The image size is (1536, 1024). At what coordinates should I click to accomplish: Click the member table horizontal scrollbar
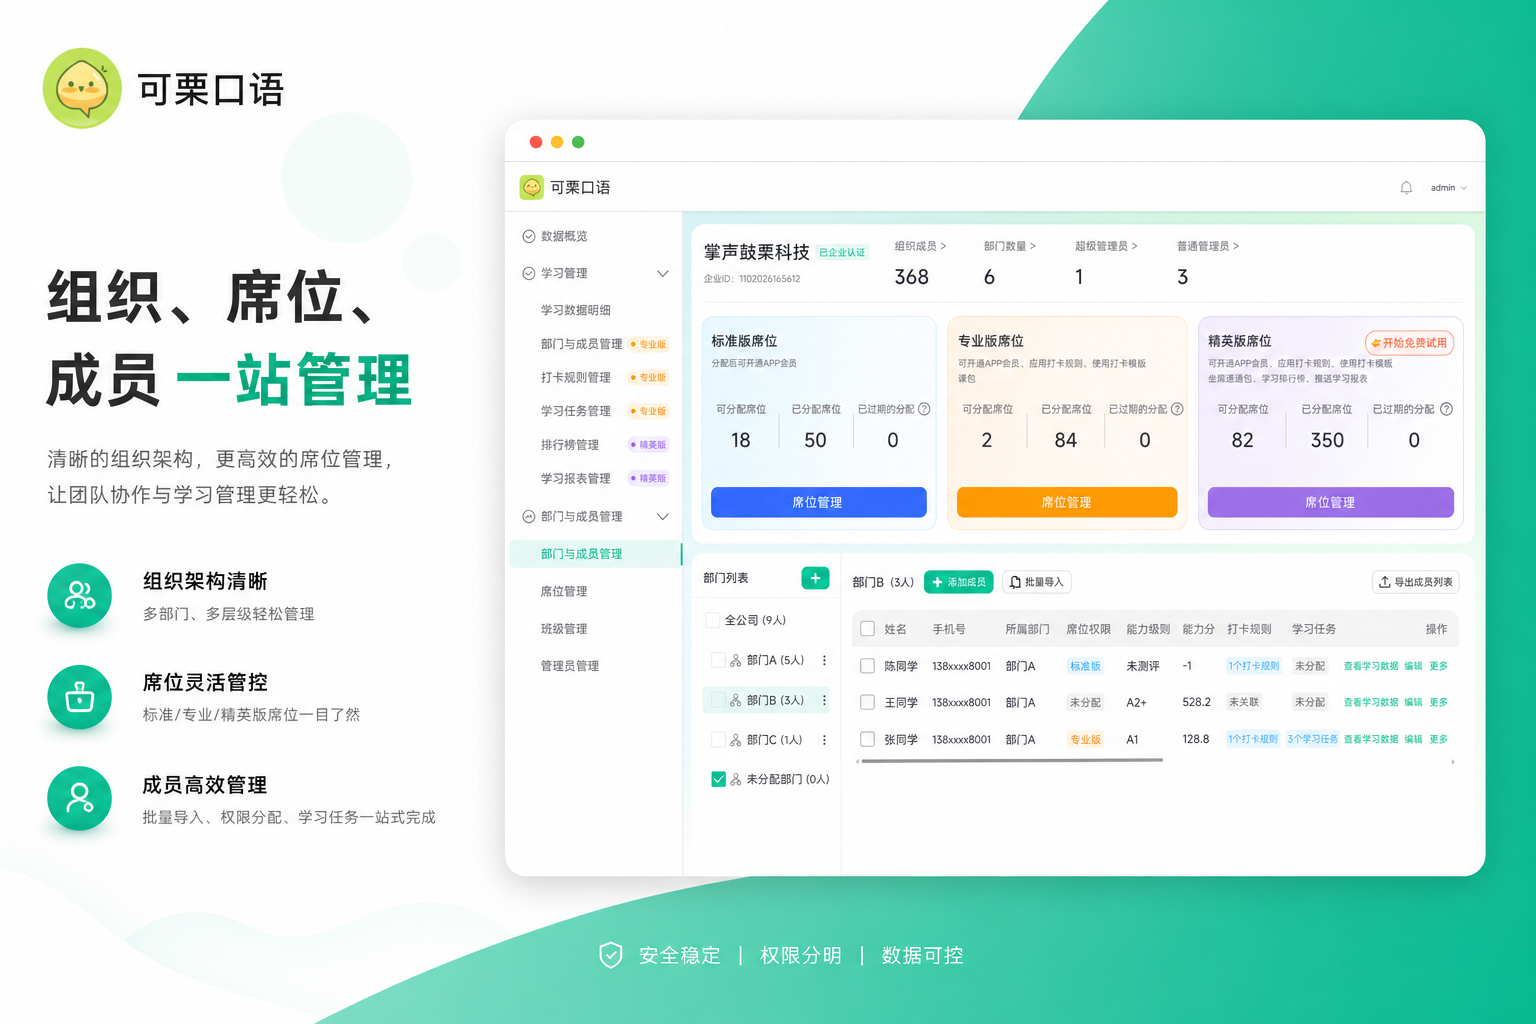[x=1012, y=761]
